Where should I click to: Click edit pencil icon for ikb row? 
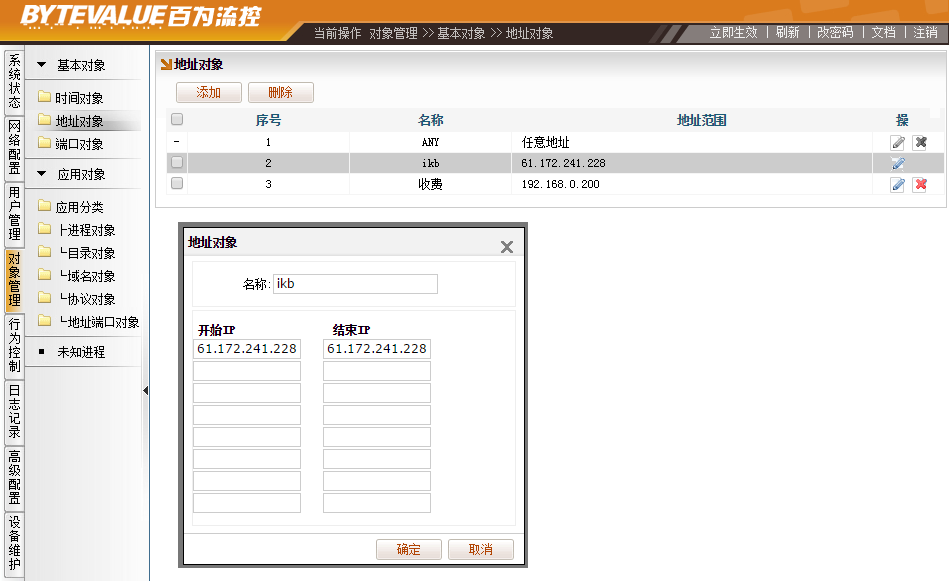[898, 163]
